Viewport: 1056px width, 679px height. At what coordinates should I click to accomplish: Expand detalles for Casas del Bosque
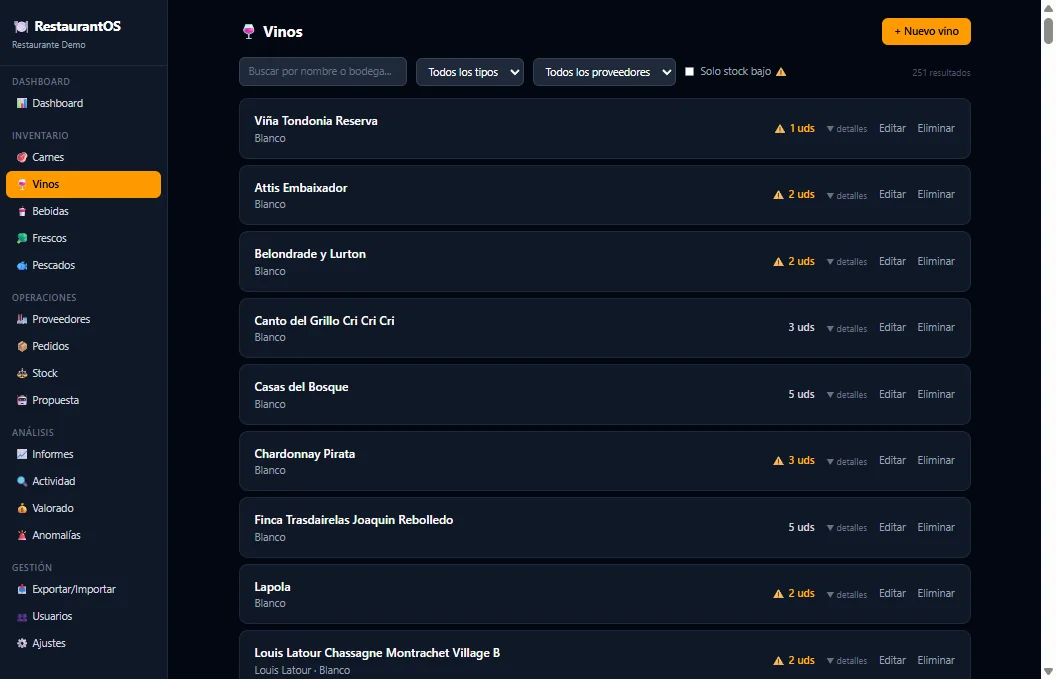[847, 395]
